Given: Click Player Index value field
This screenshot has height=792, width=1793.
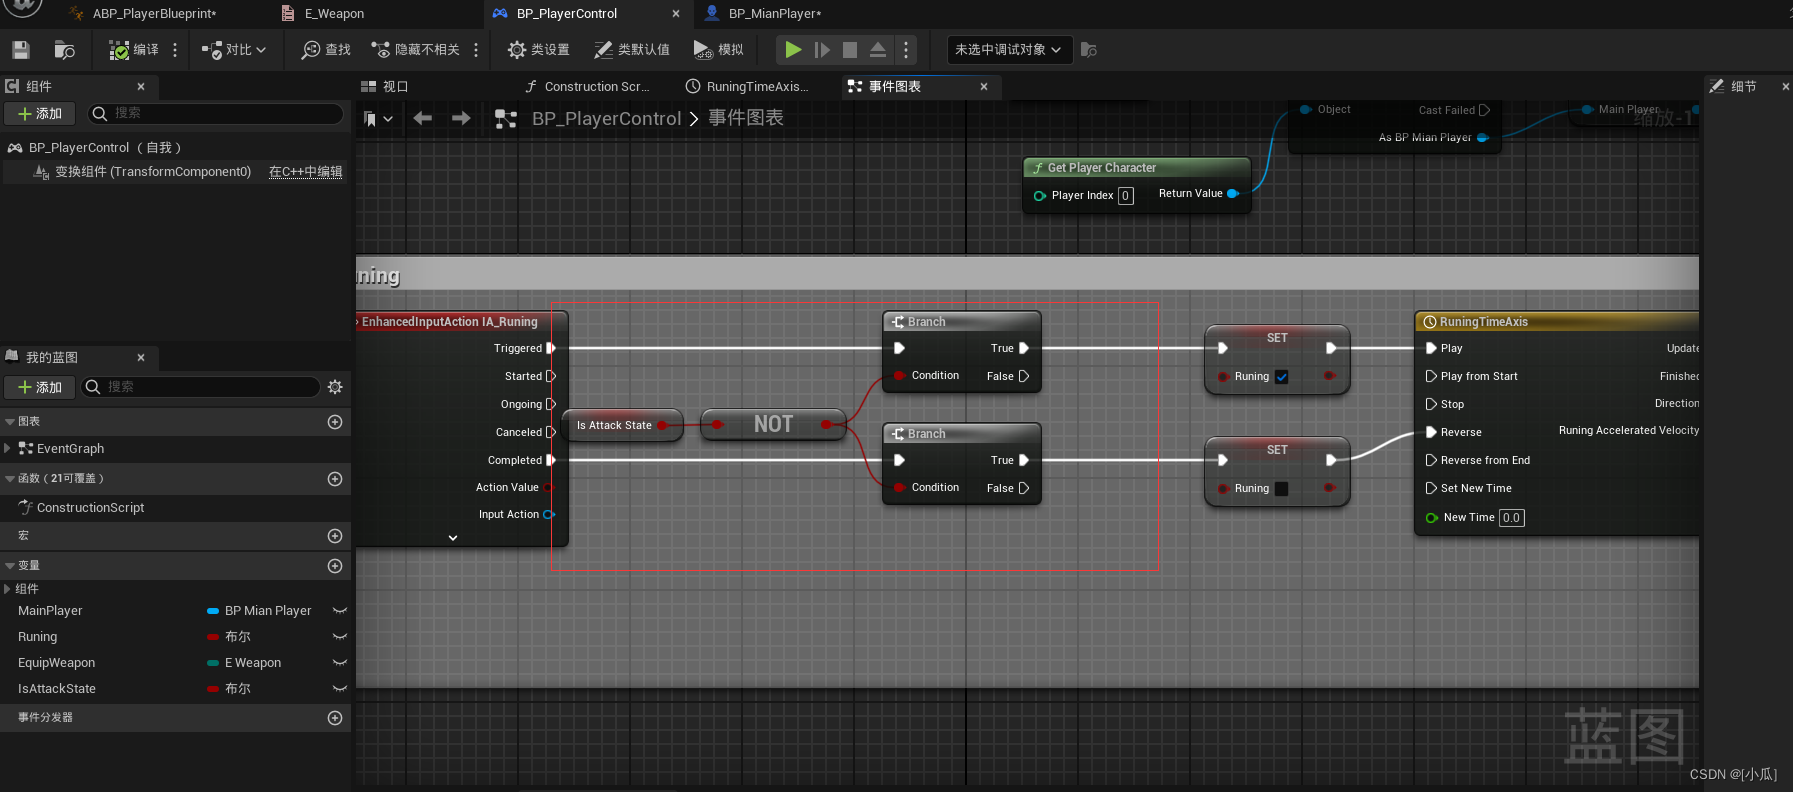Looking at the screenshot, I should [x=1126, y=196].
